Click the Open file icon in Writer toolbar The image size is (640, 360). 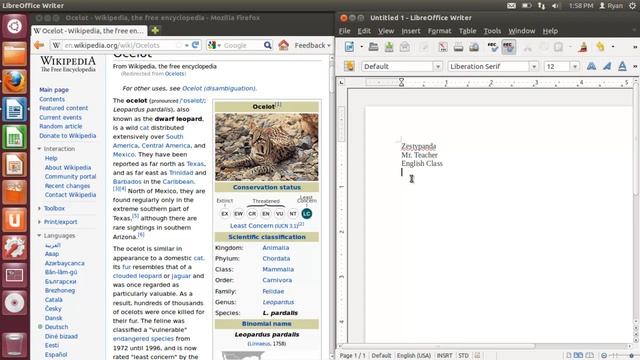[373, 47]
